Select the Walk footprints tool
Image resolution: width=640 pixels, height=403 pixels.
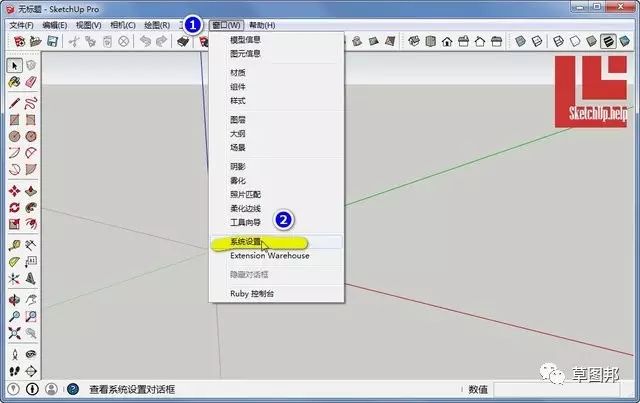[15, 371]
